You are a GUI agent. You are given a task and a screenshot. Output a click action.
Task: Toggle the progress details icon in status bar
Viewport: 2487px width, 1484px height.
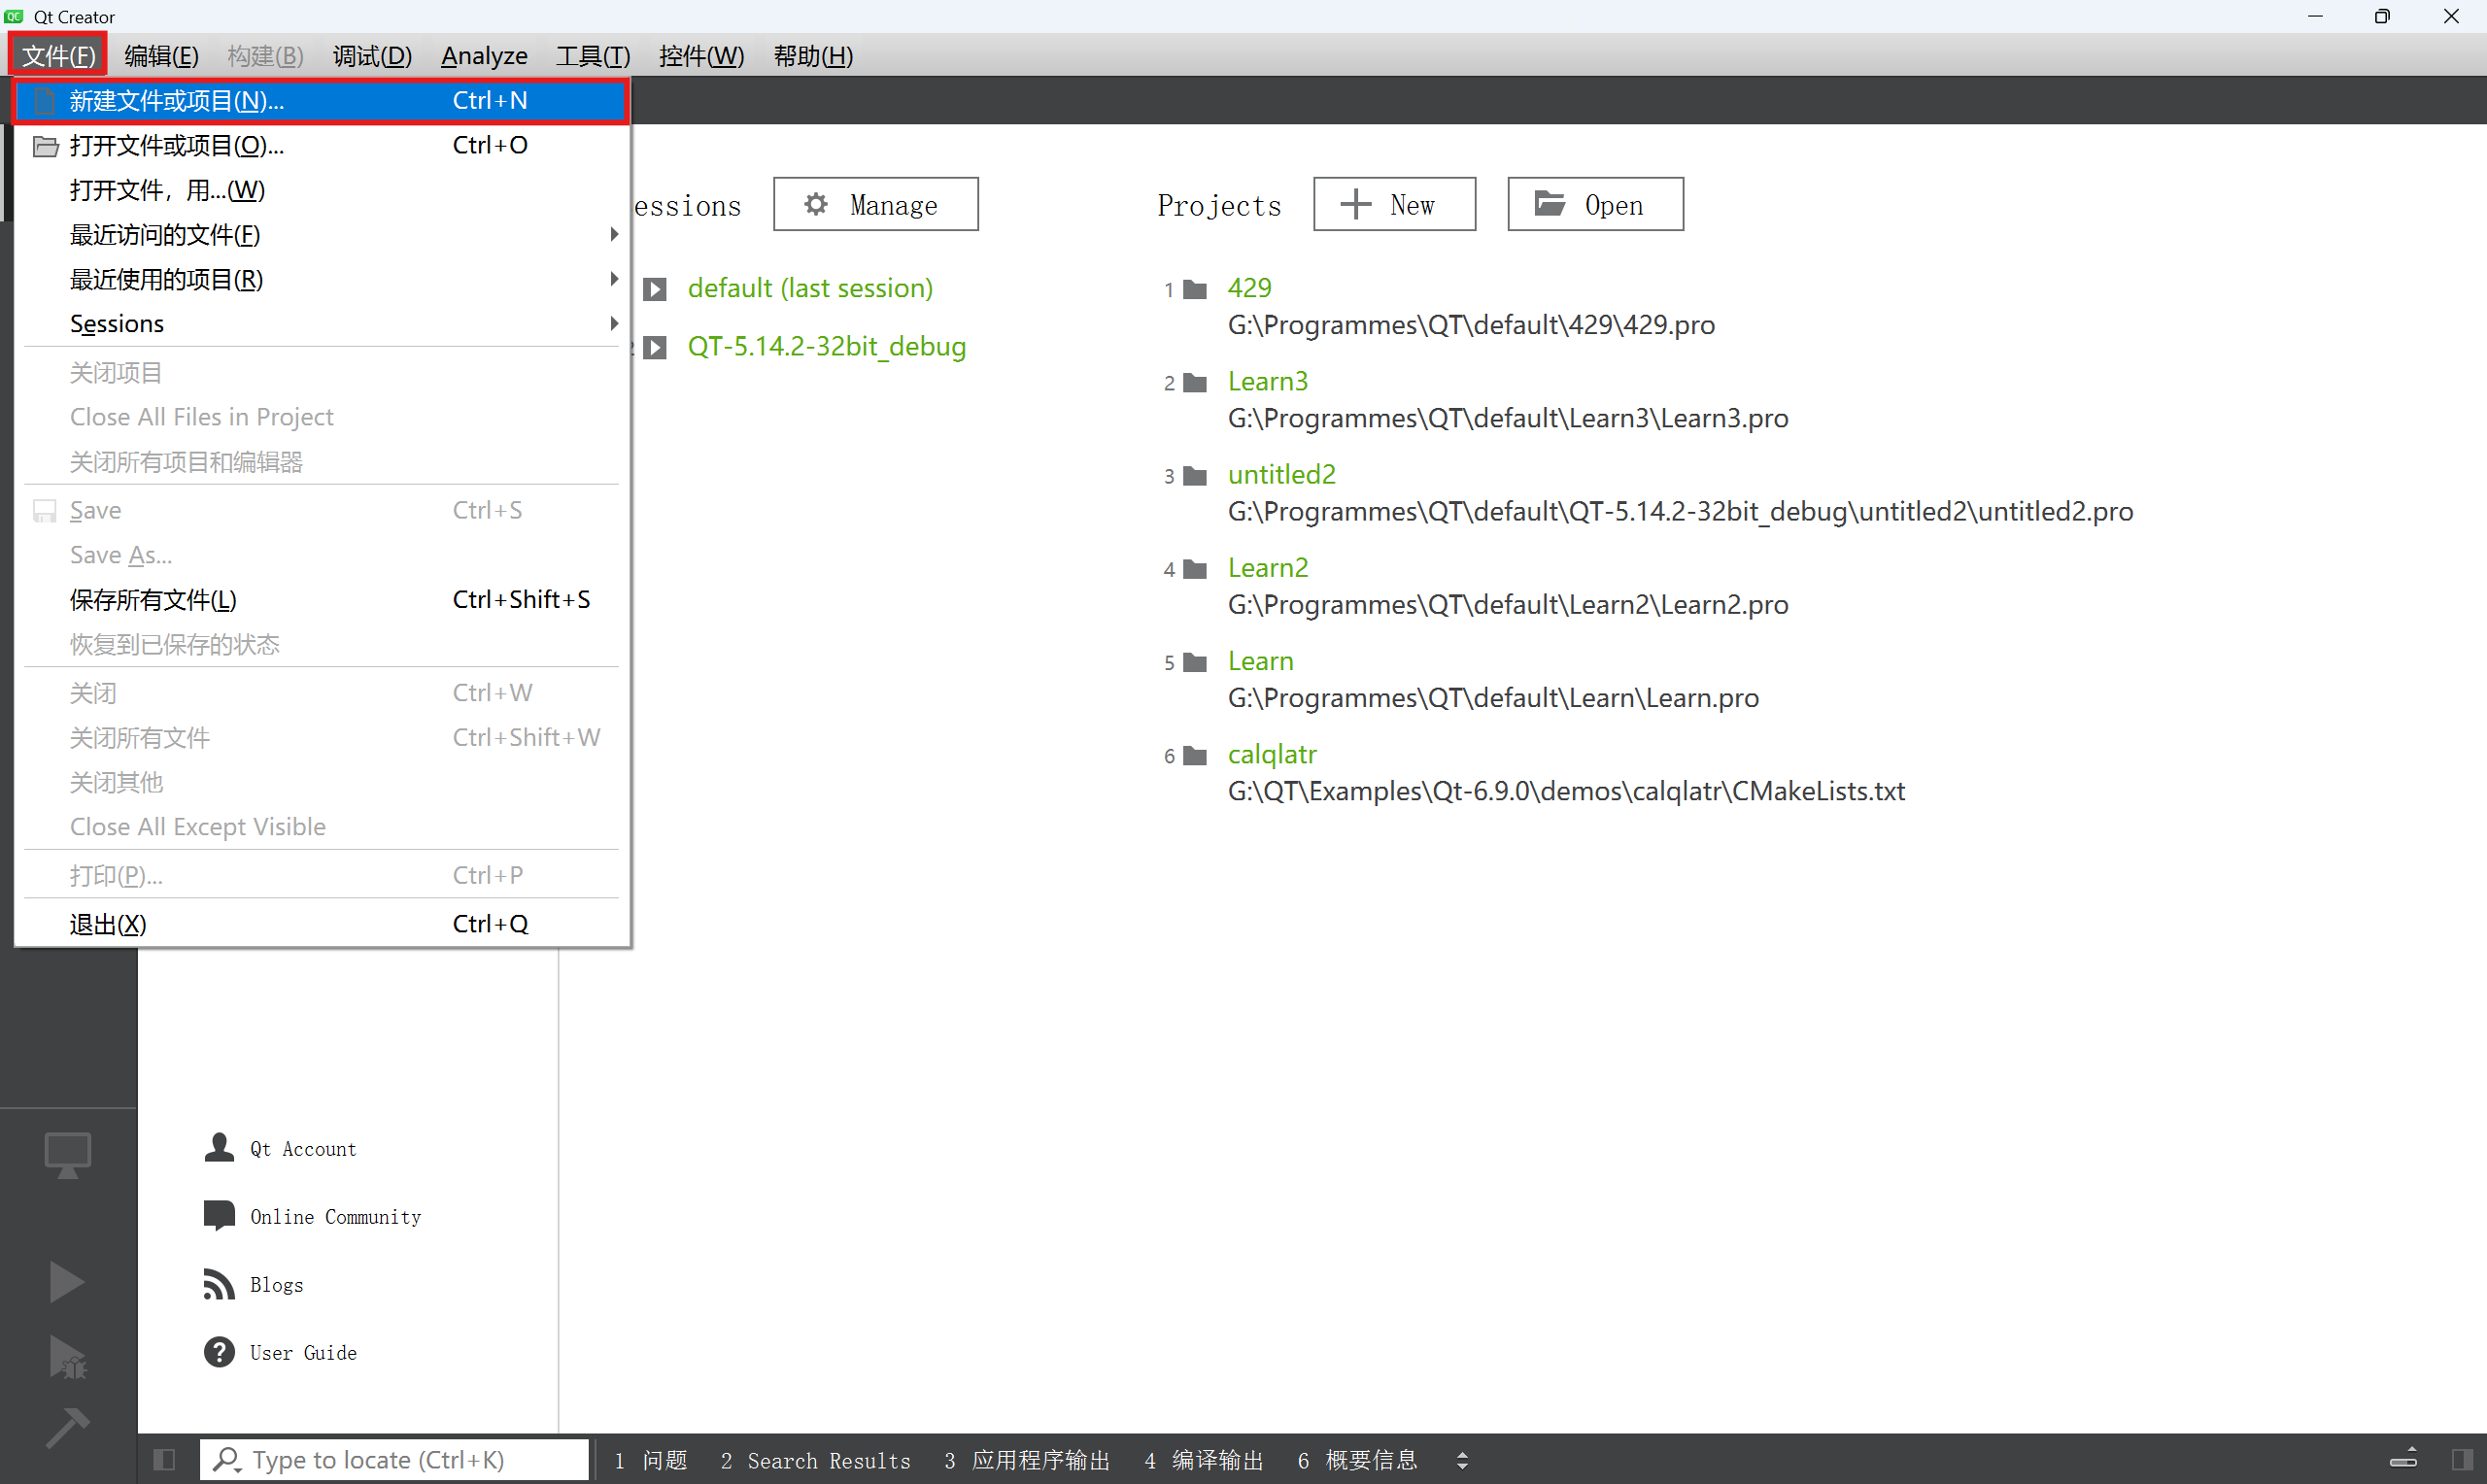click(2403, 1458)
